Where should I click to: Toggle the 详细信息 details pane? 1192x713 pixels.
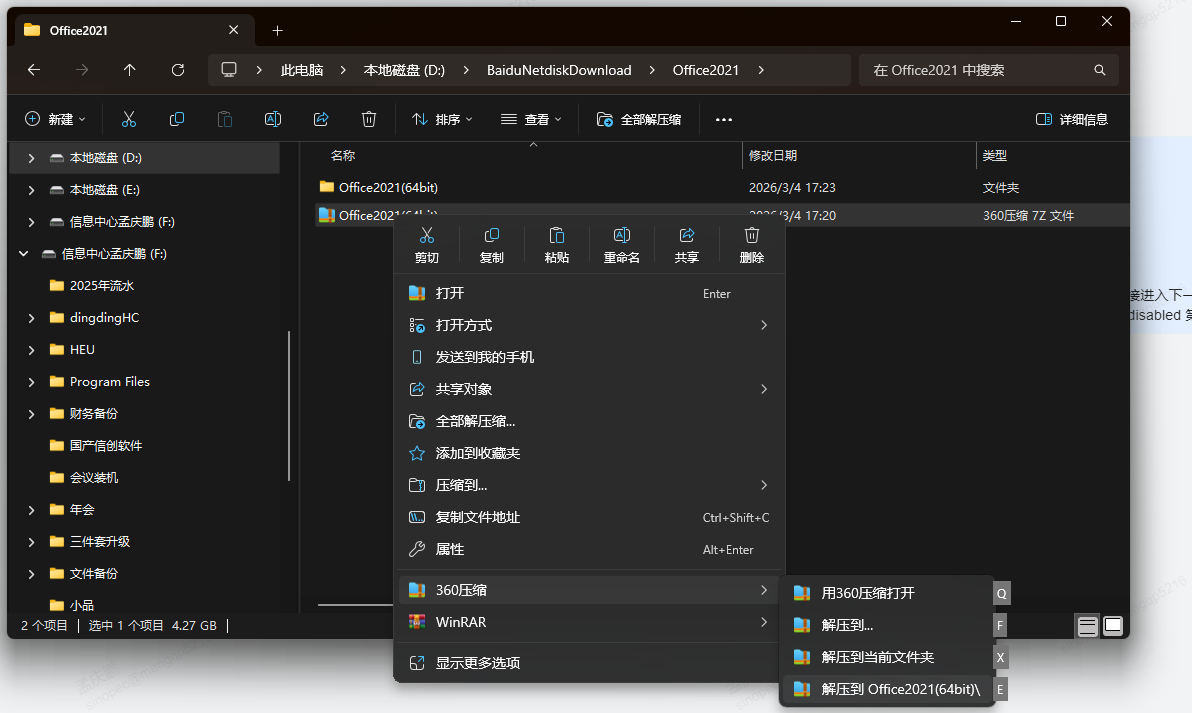[x=1072, y=119]
